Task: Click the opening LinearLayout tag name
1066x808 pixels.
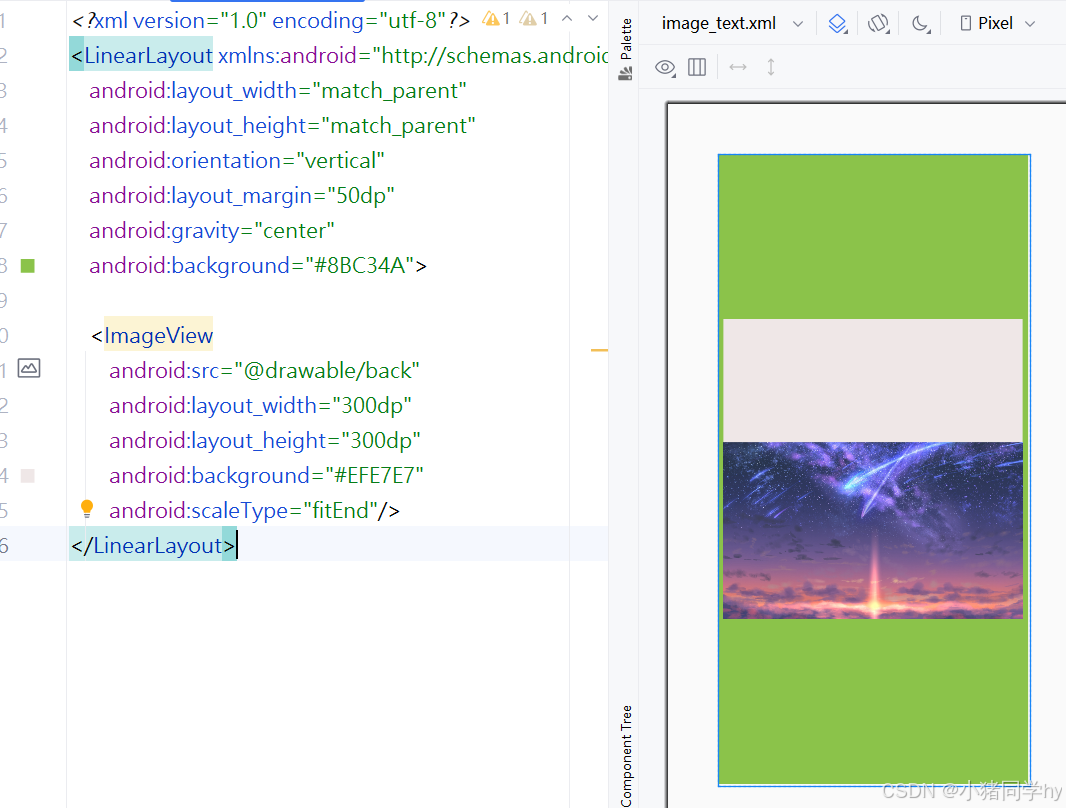Action: pos(148,56)
